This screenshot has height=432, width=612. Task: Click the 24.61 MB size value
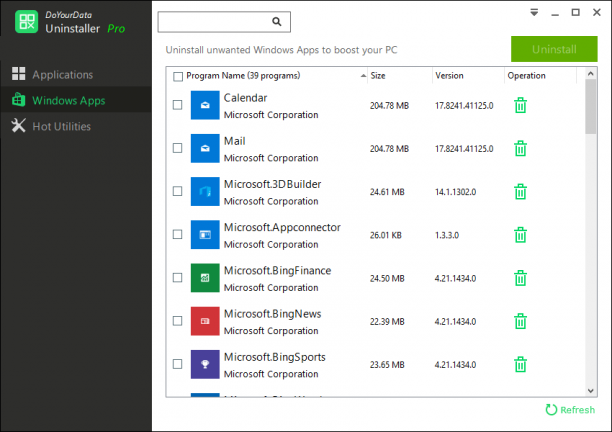387,192
